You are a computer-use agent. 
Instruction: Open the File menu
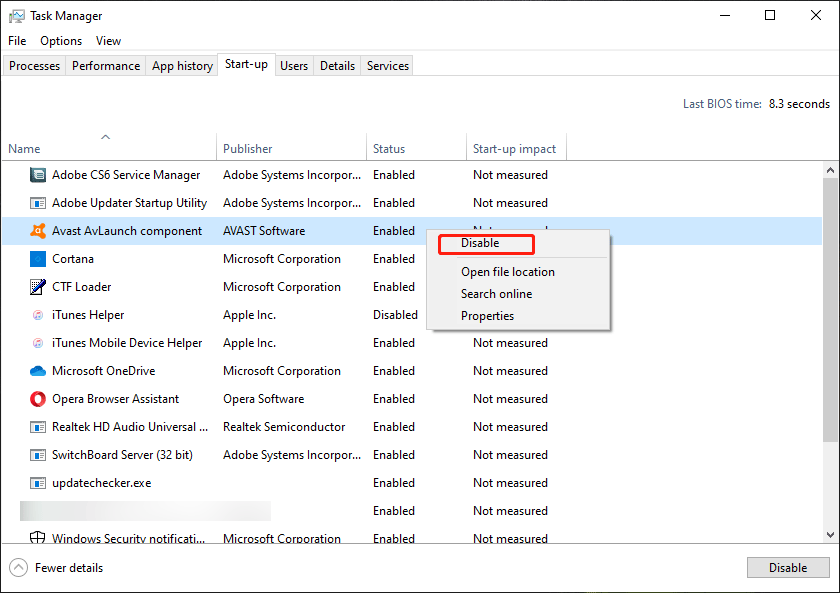[16, 40]
